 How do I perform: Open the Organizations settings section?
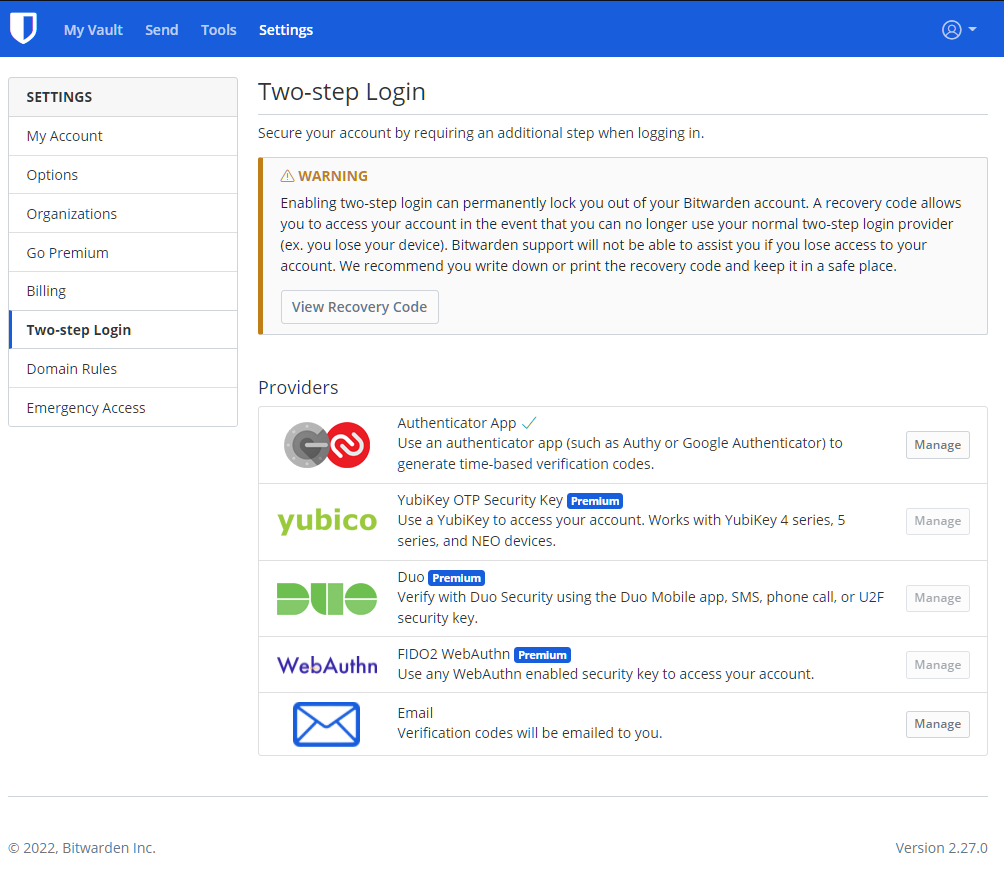(72, 214)
